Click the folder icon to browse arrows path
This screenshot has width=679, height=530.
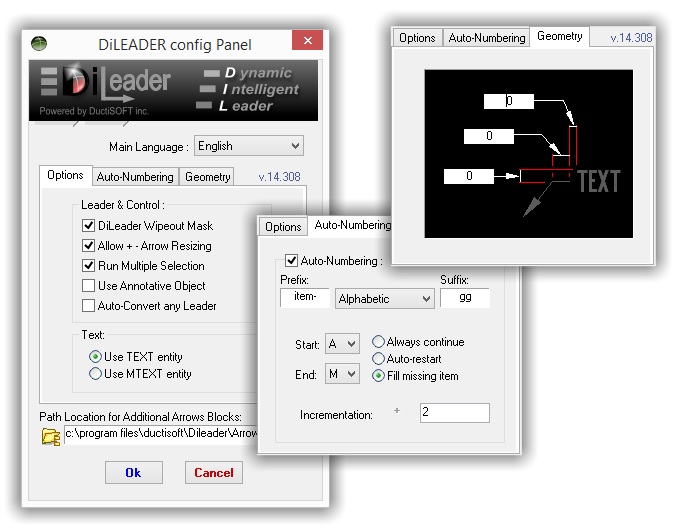pyautogui.click(x=51, y=436)
